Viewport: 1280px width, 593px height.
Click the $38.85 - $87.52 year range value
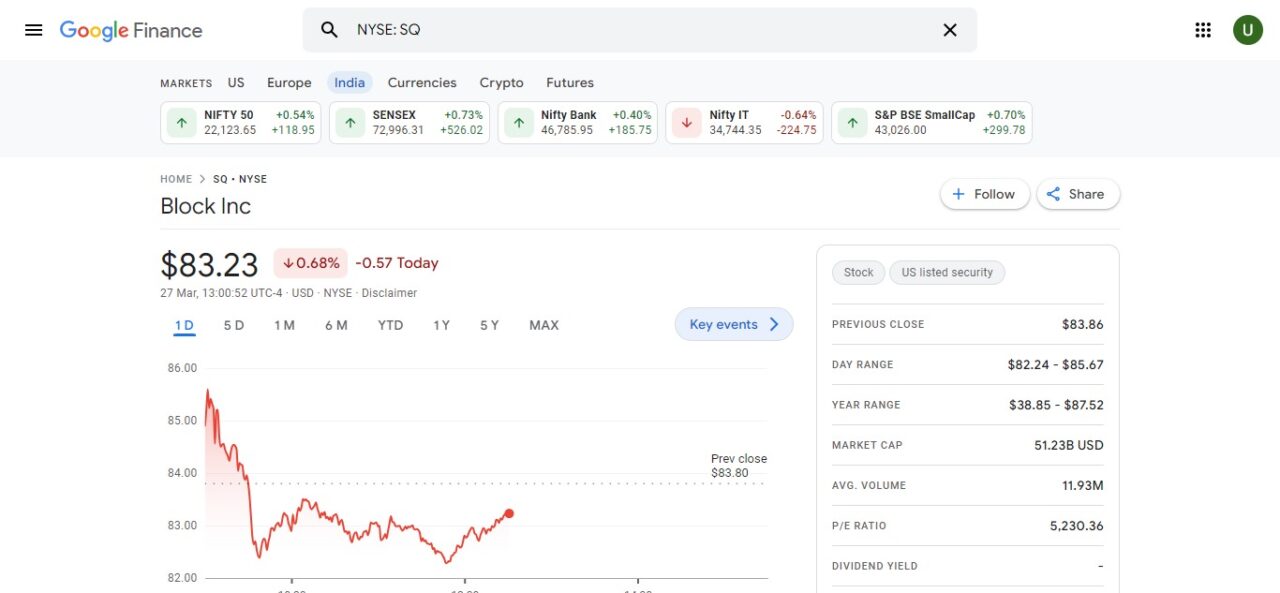[1056, 405]
